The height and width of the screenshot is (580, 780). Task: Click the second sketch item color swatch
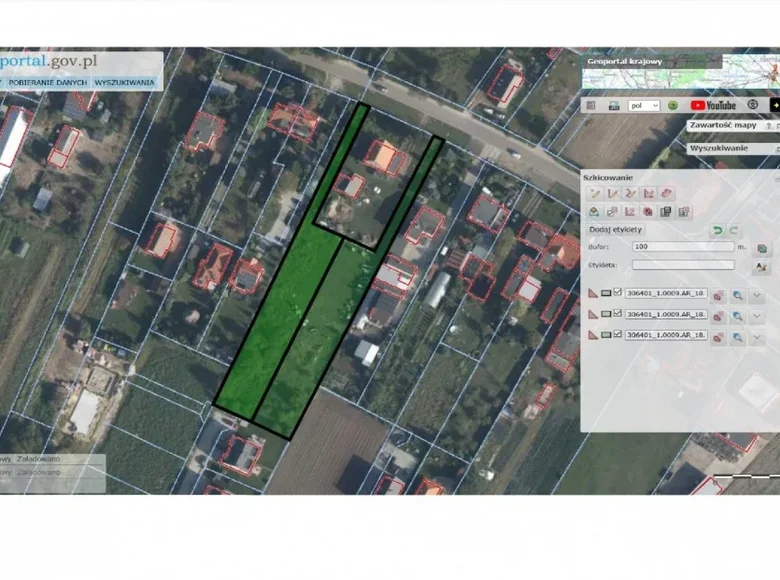(x=605, y=314)
